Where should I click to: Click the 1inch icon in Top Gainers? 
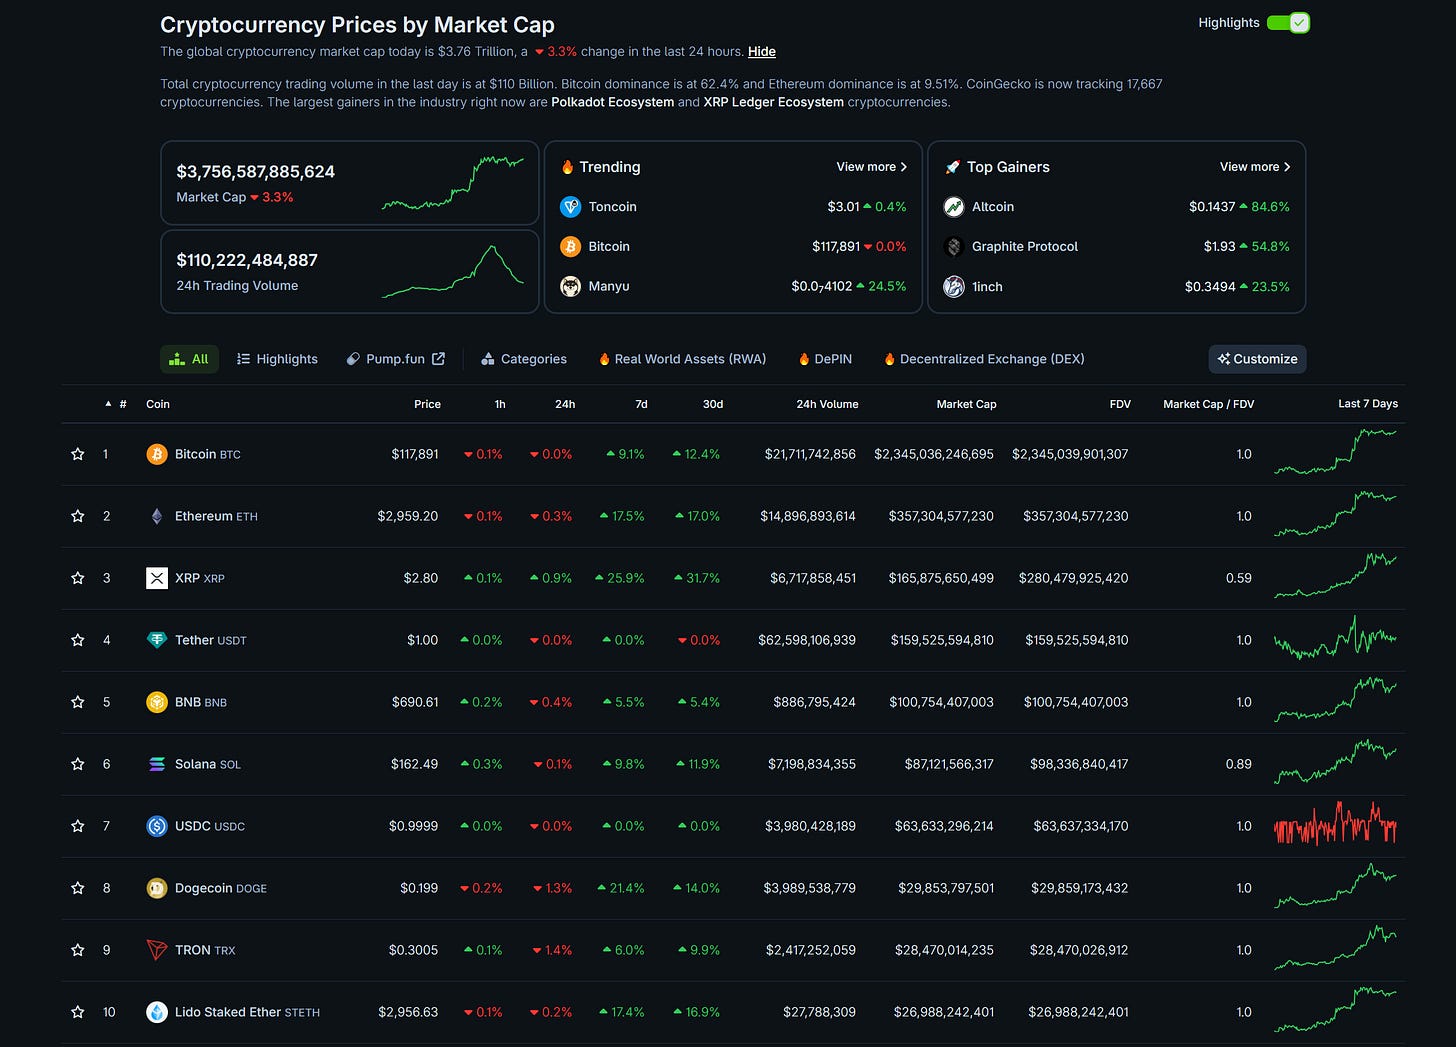(x=954, y=286)
